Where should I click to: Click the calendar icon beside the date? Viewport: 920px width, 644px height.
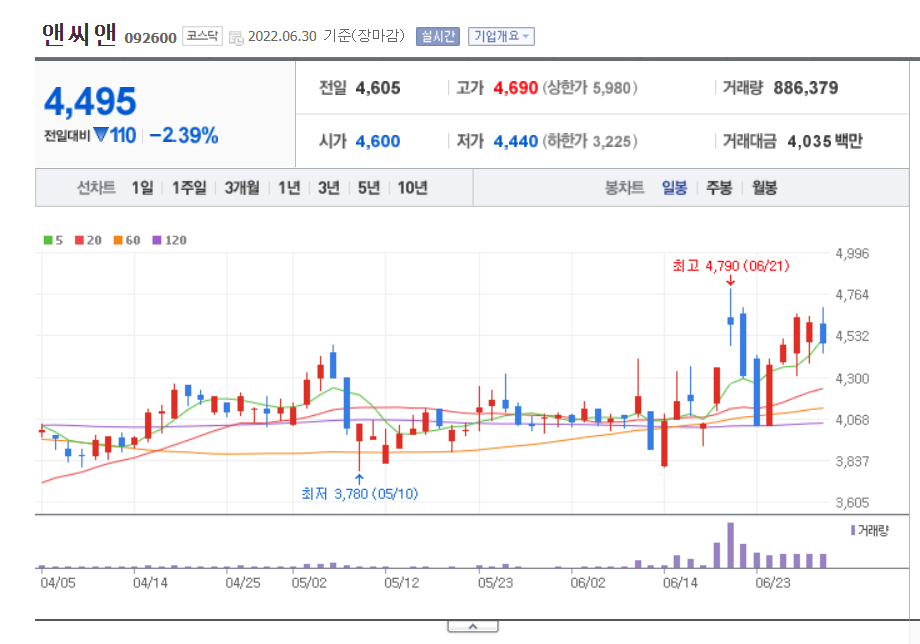236,38
